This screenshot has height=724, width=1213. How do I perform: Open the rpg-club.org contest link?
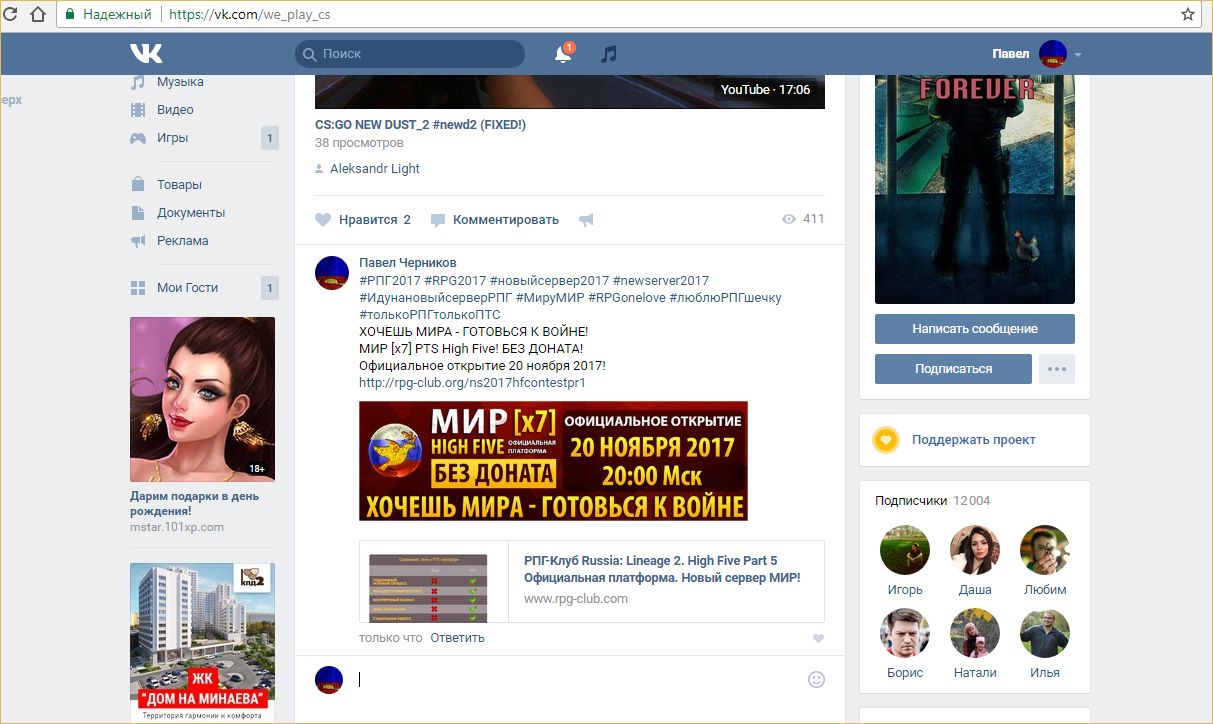click(x=472, y=382)
